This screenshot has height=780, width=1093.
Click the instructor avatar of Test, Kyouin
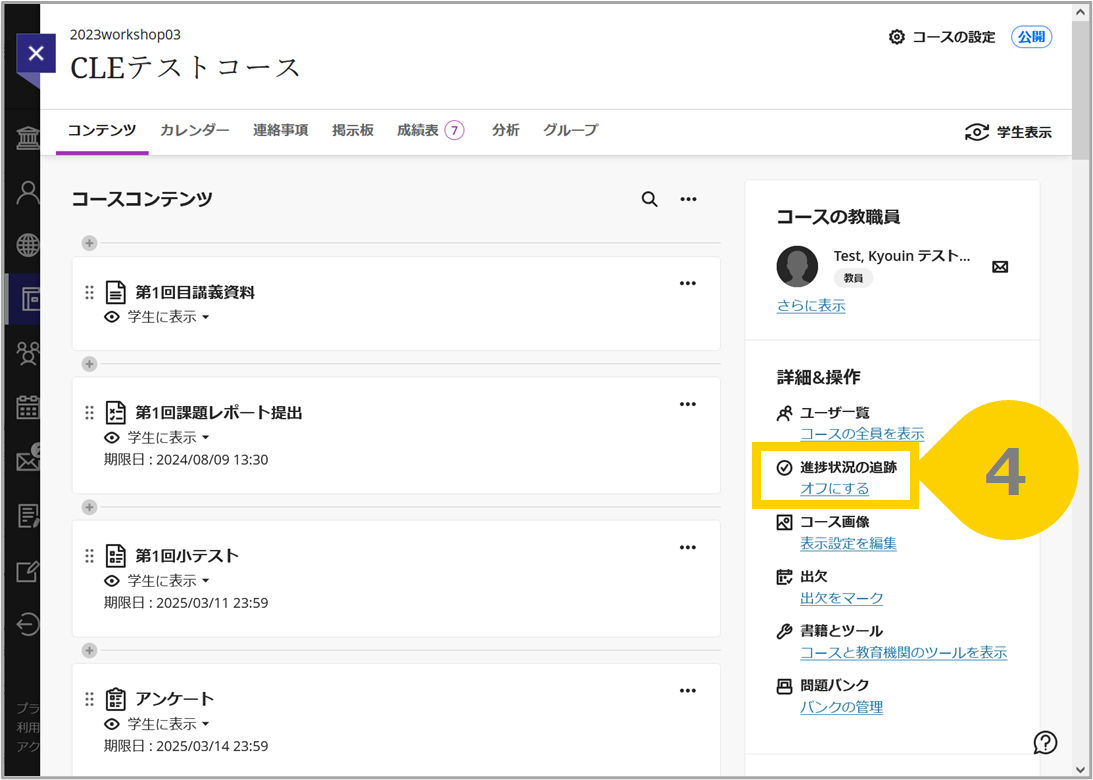pos(797,266)
